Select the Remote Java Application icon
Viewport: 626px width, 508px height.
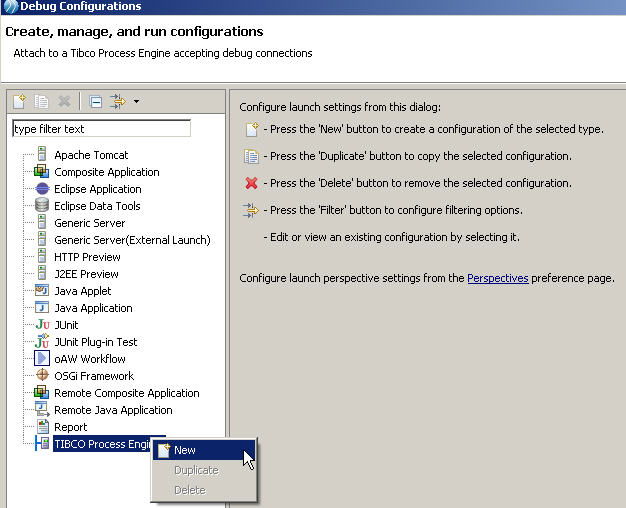[42, 409]
